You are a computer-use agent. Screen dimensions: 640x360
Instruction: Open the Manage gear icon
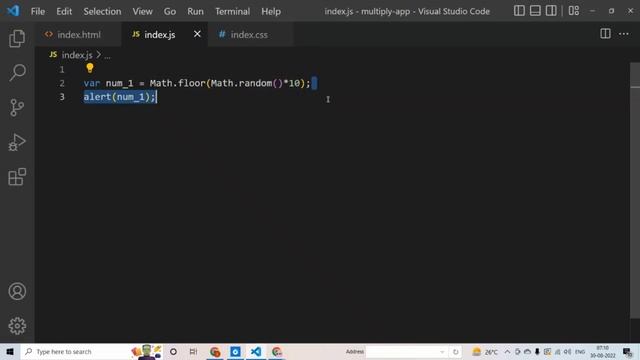tap(17, 326)
